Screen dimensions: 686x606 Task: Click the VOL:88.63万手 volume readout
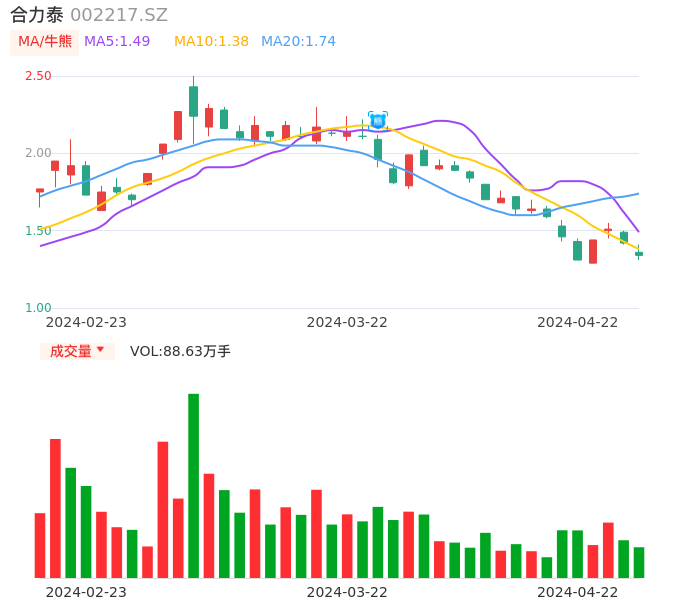[180, 351]
